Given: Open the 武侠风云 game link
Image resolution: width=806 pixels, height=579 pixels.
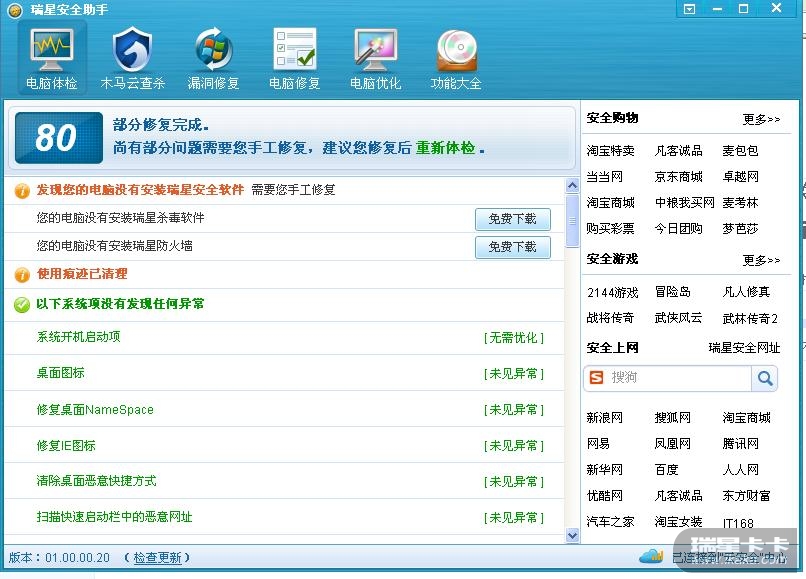Looking at the screenshot, I should [x=678, y=318].
